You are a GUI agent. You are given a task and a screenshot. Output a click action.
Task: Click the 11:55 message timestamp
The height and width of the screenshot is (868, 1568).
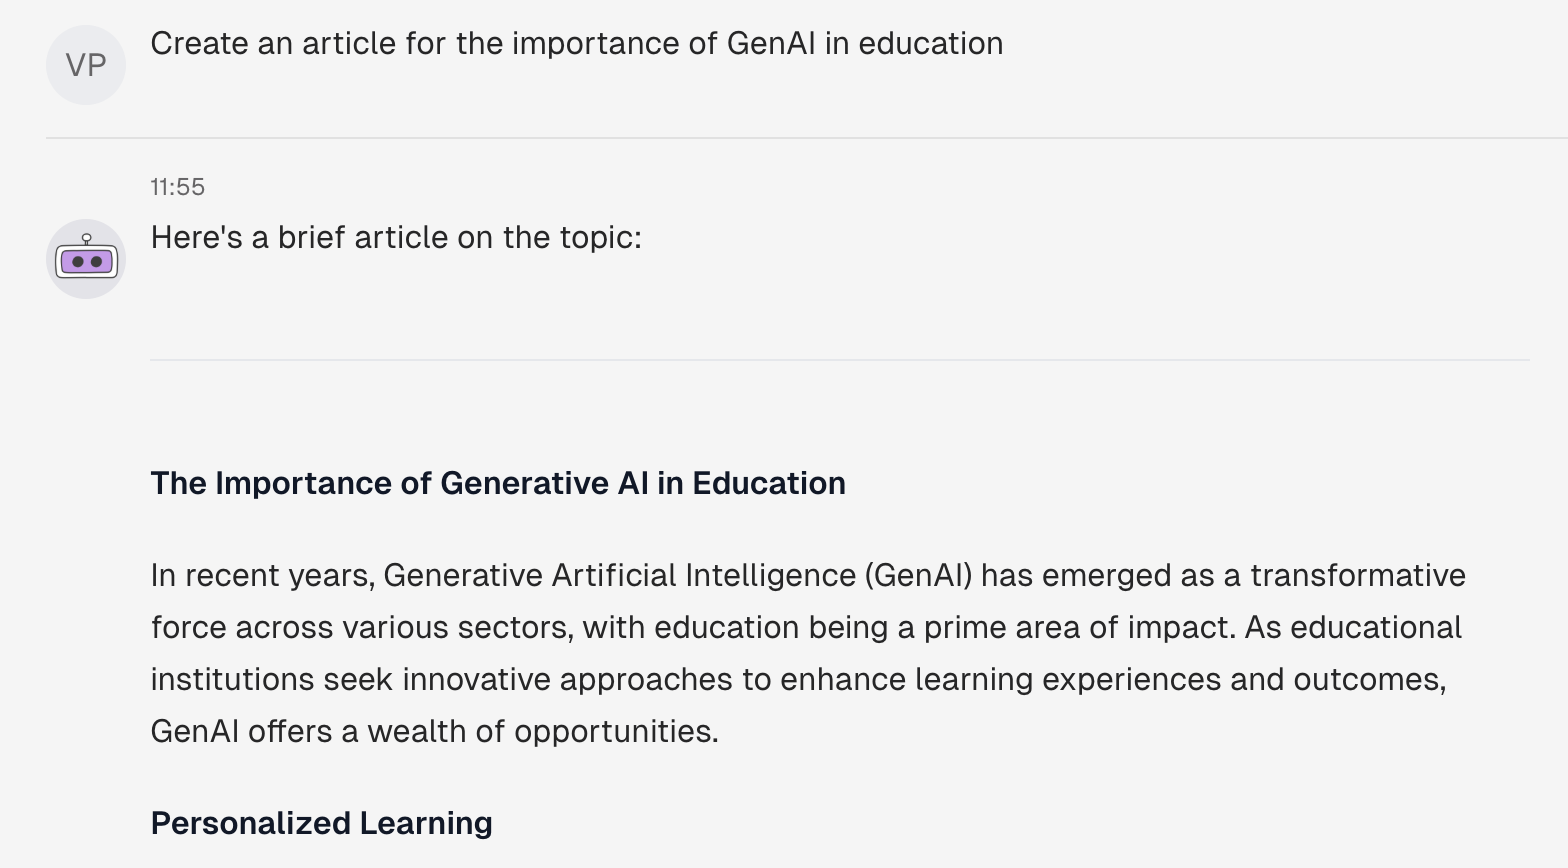tap(178, 187)
